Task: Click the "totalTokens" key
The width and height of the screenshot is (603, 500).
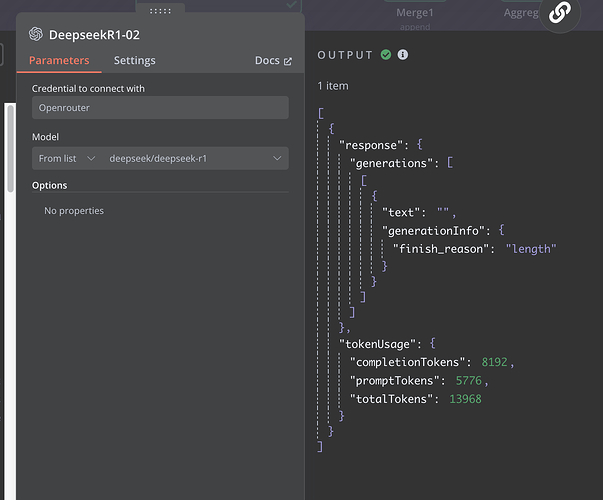Action: point(391,399)
